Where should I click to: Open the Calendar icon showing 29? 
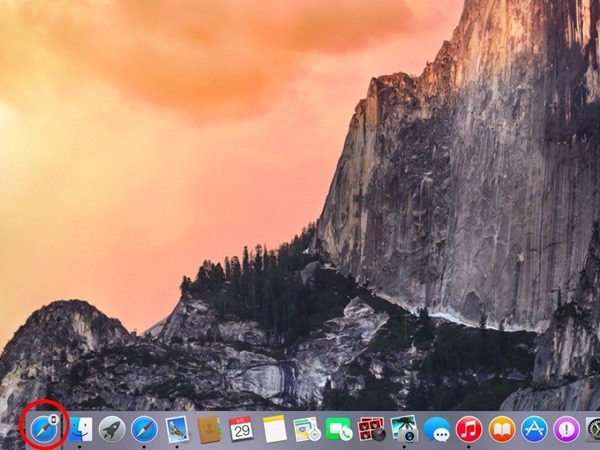(241, 429)
